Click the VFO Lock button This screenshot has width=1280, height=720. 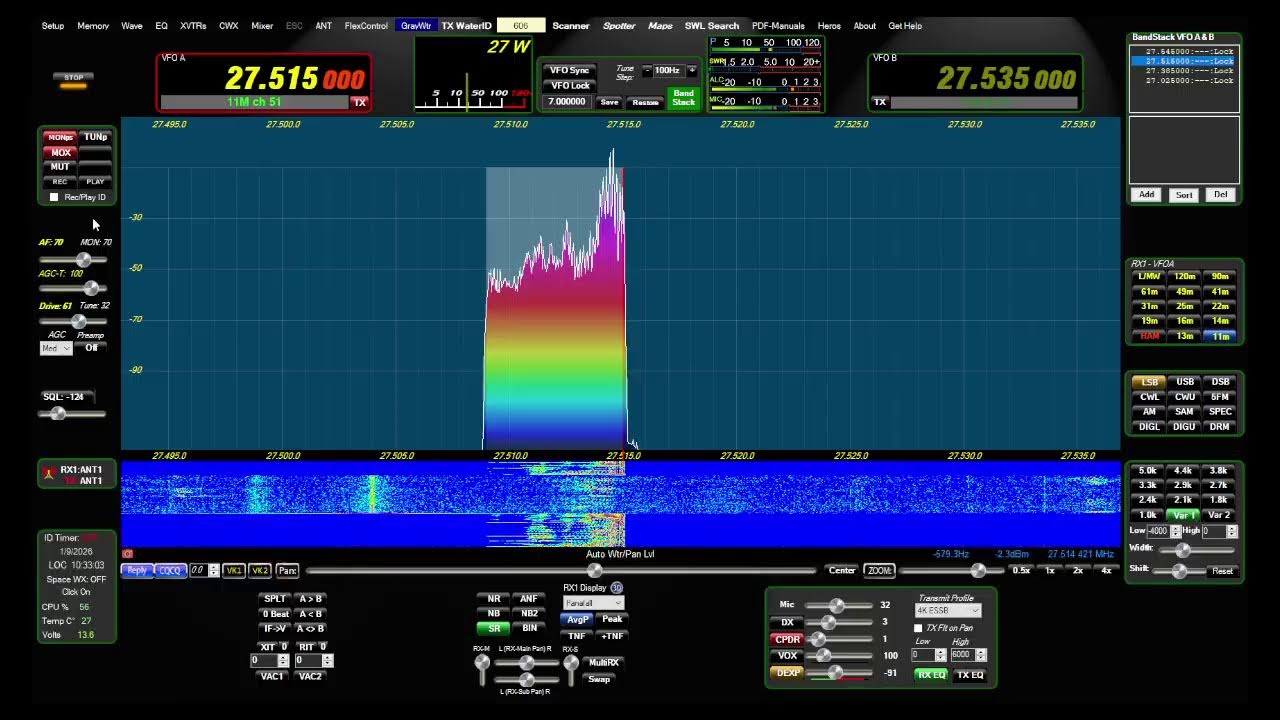[x=570, y=86]
